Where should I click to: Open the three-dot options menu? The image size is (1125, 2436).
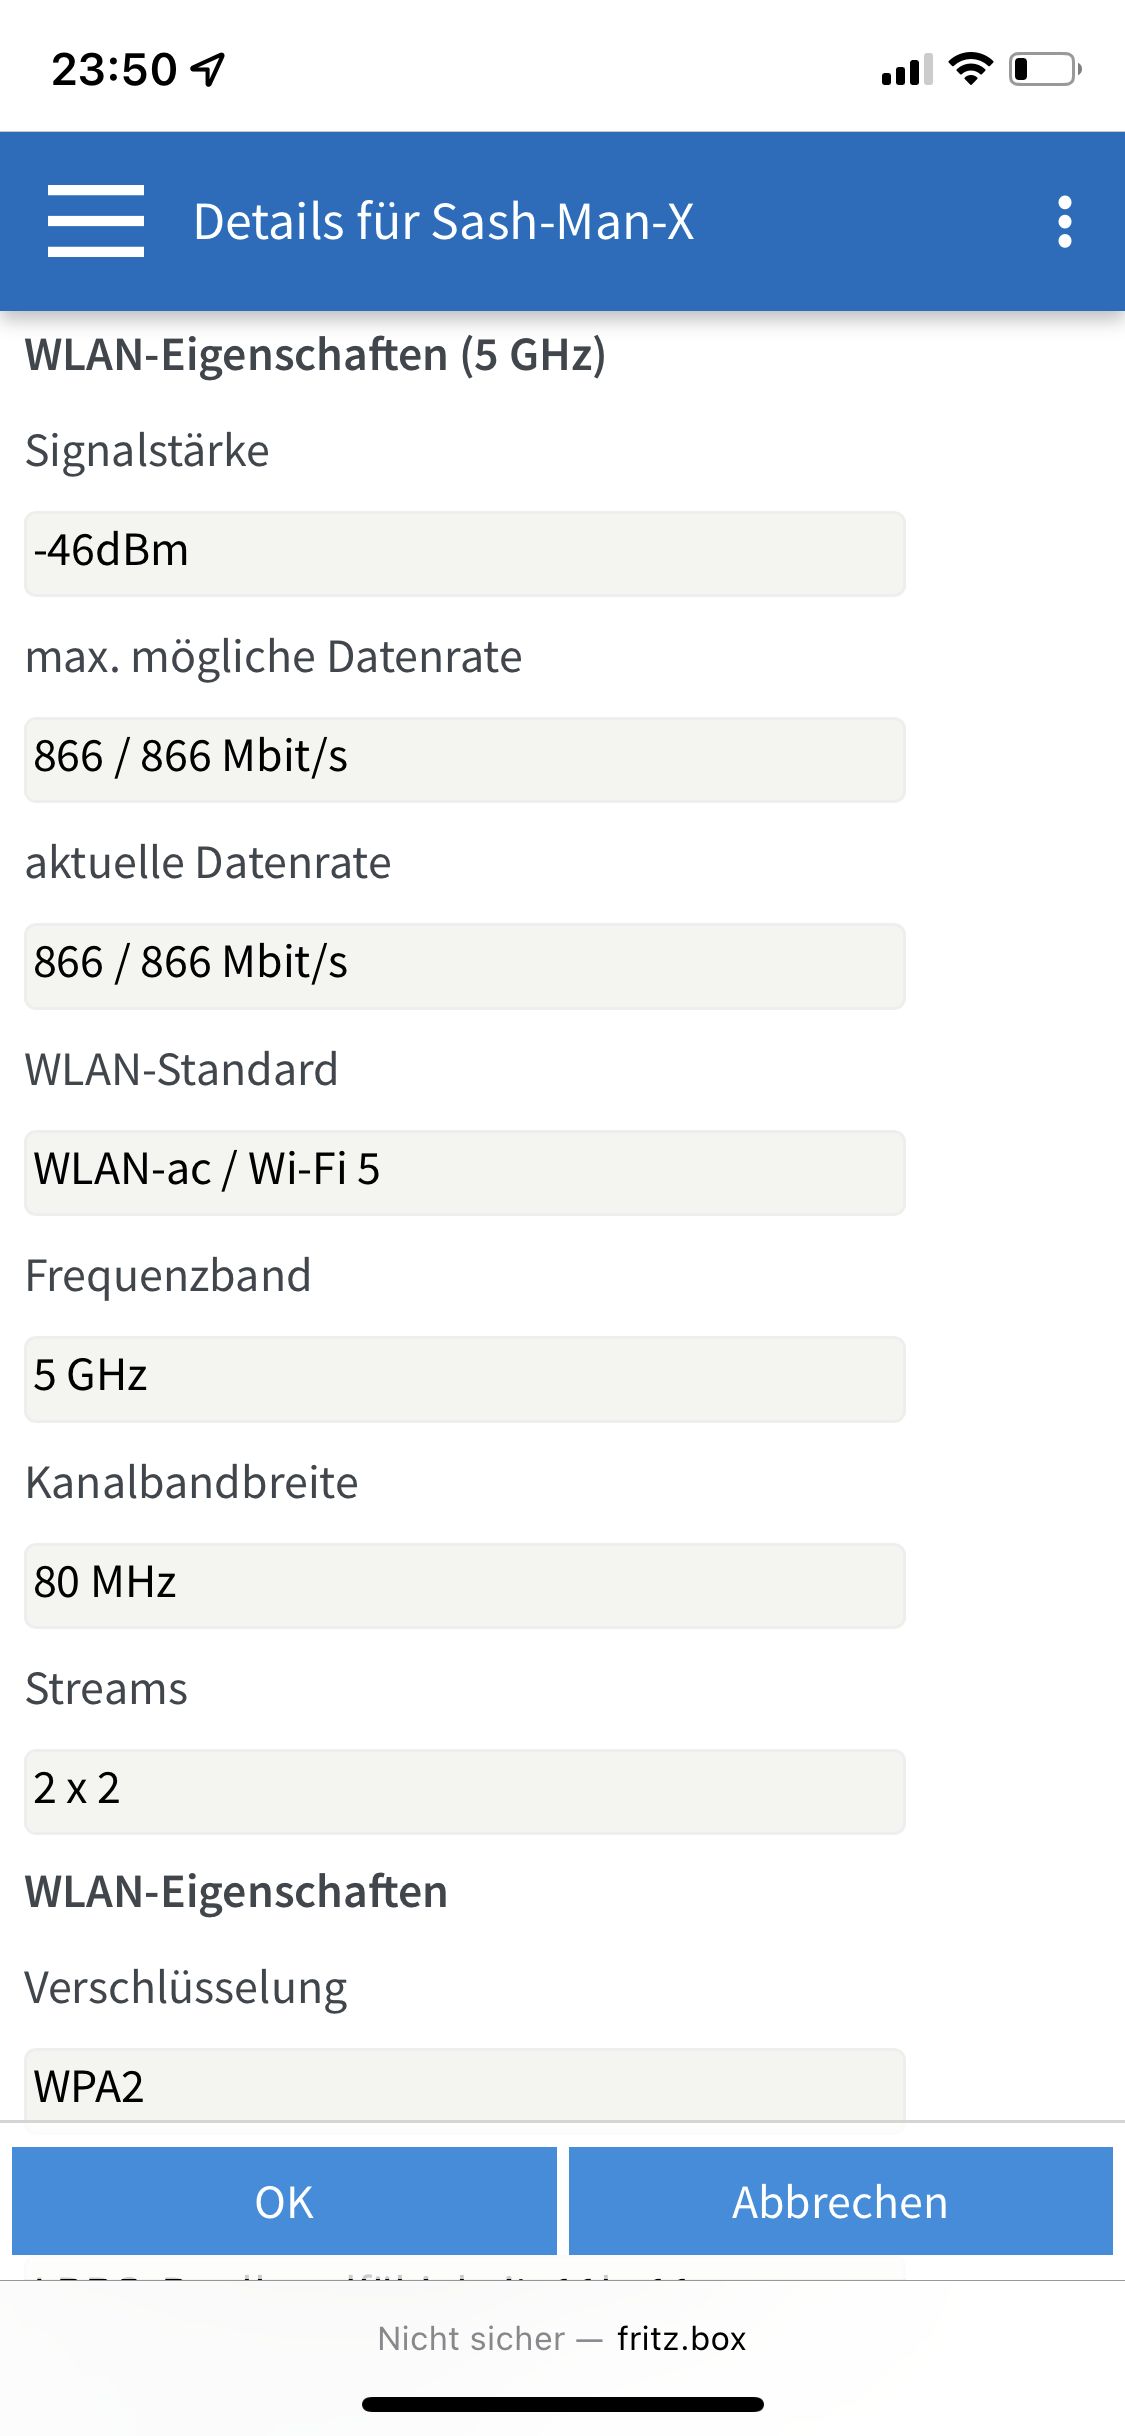point(1064,221)
